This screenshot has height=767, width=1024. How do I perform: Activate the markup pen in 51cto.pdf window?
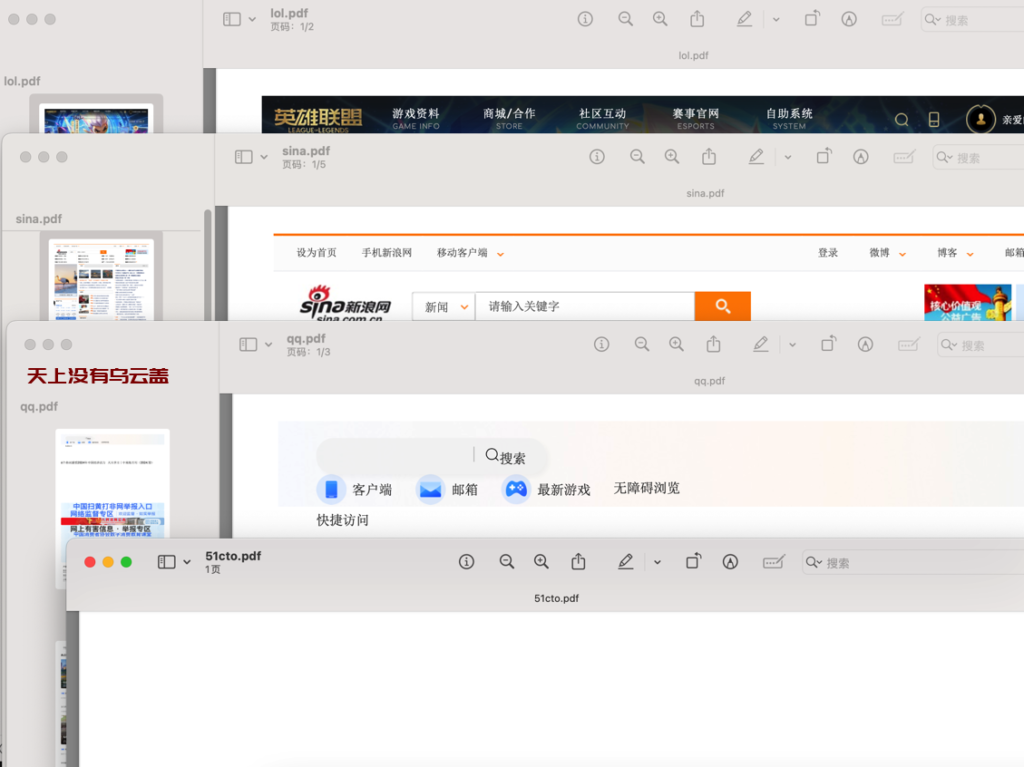tap(626, 562)
